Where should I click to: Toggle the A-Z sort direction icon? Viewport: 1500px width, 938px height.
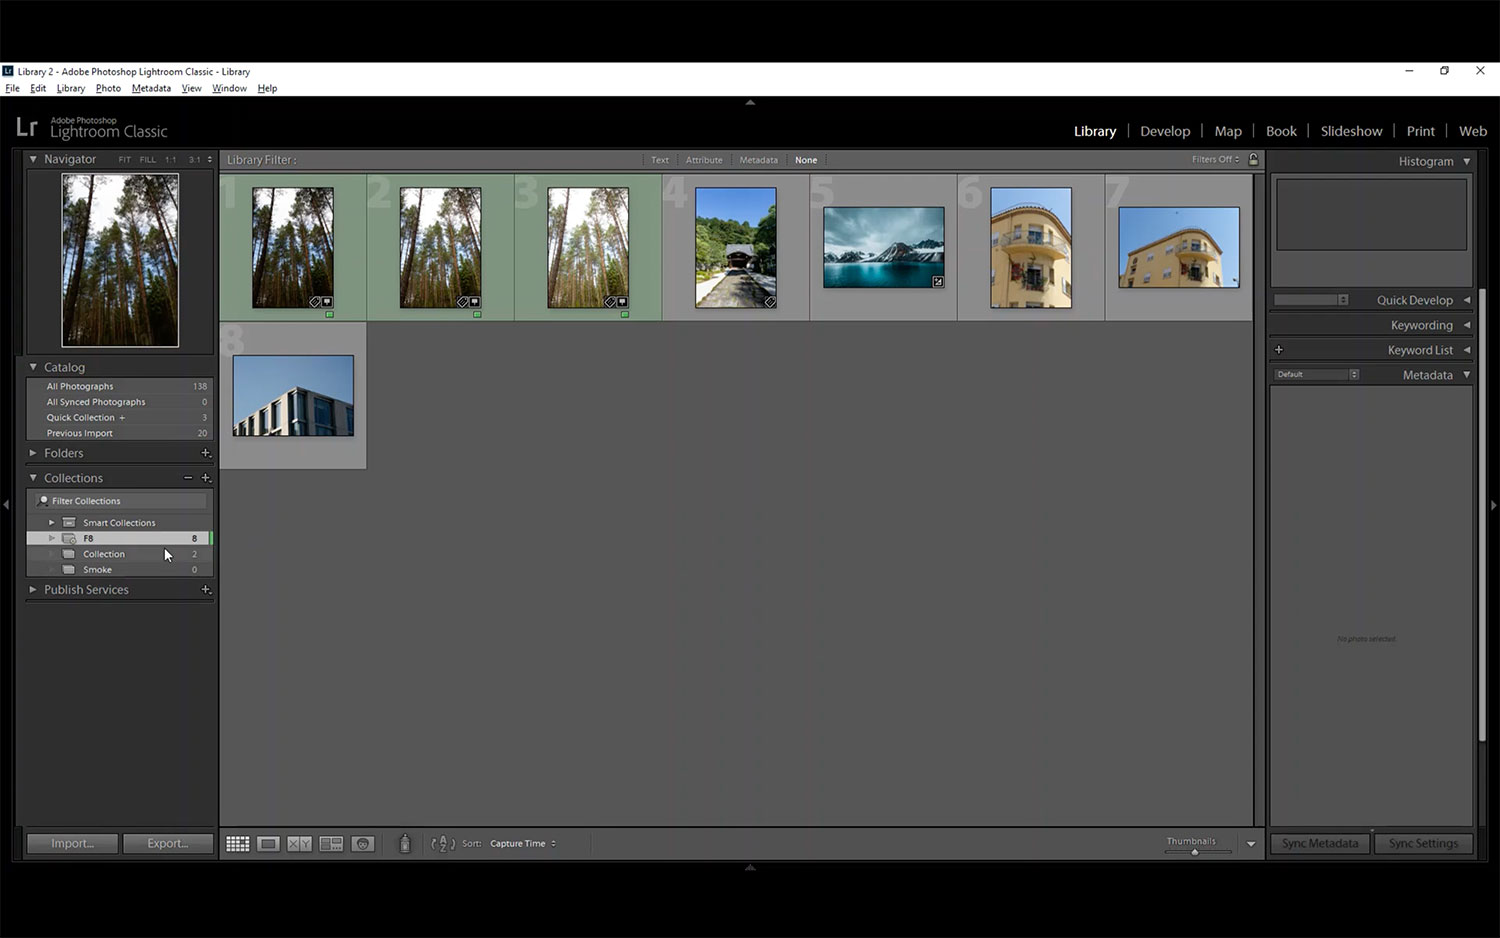(442, 844)
